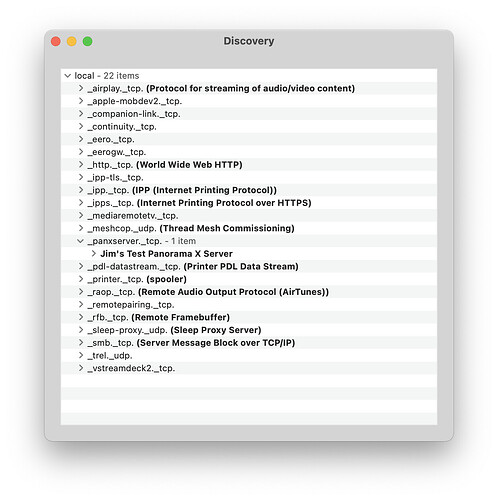Expand the _http._tcp. World Wide Web entry
This screenshot has height=500, width=497.
click(x=81, y=165)
